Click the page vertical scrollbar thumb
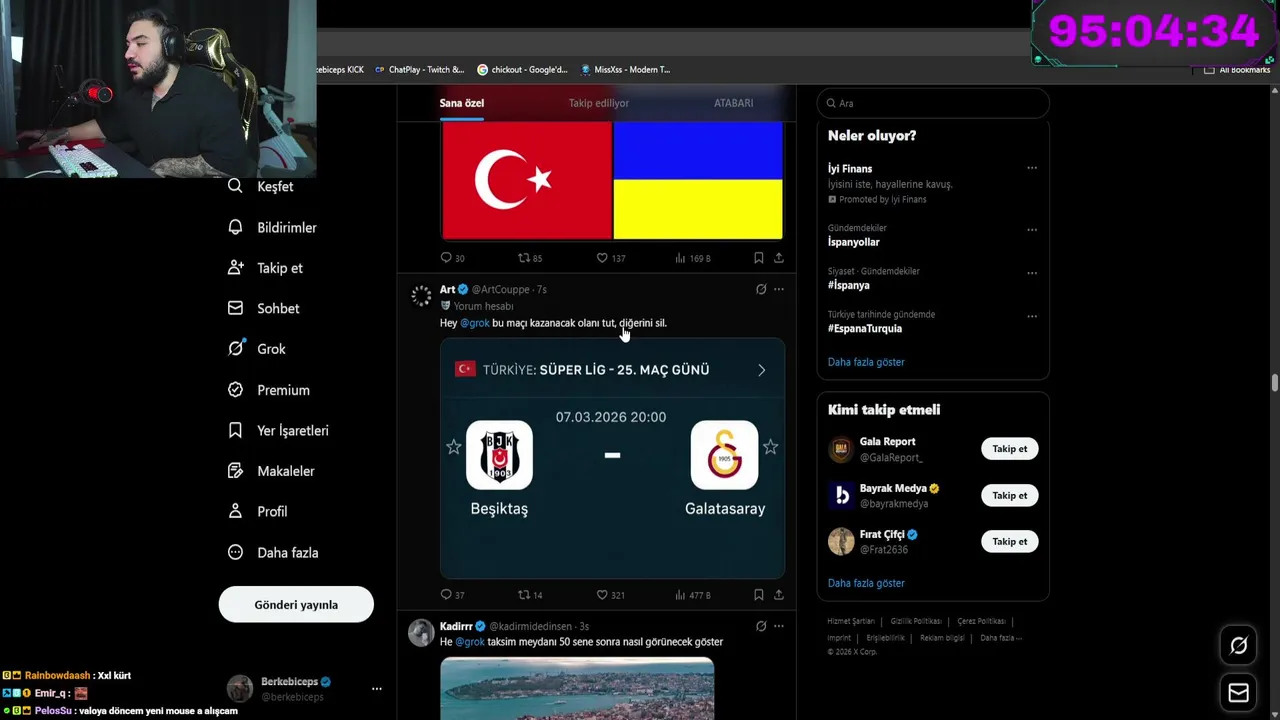Viewport: 1280px width, 720px height. (1275, 384)
